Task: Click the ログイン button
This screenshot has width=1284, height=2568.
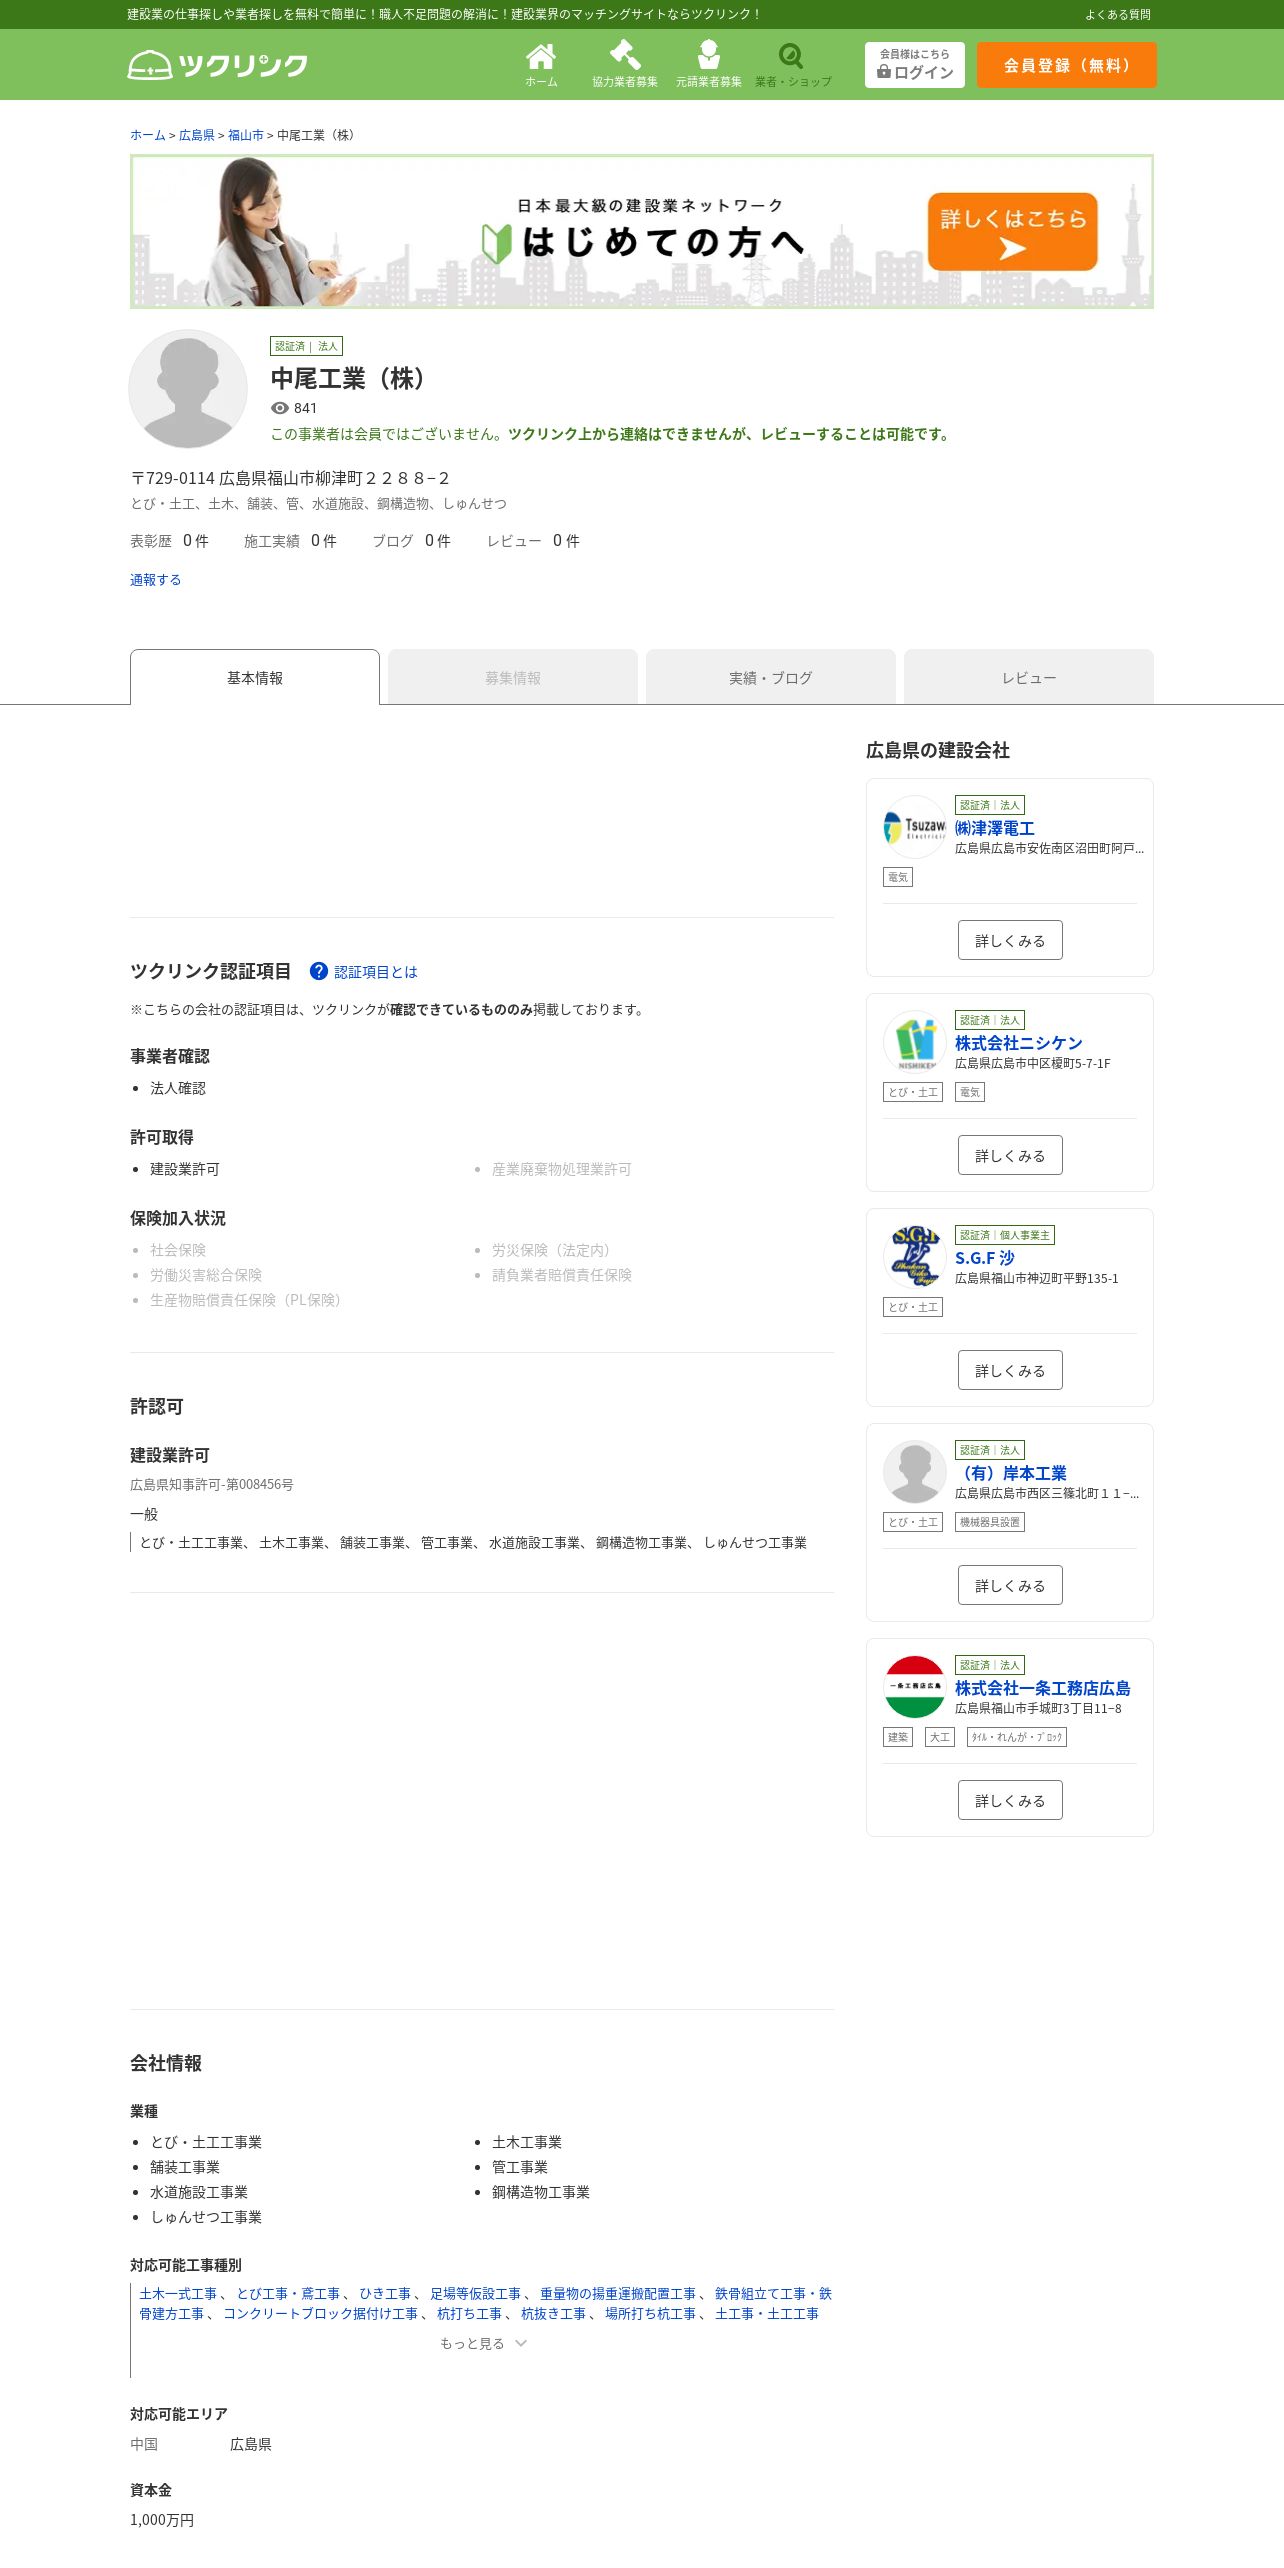Action: pyautogui.click(x=915, y=65)
